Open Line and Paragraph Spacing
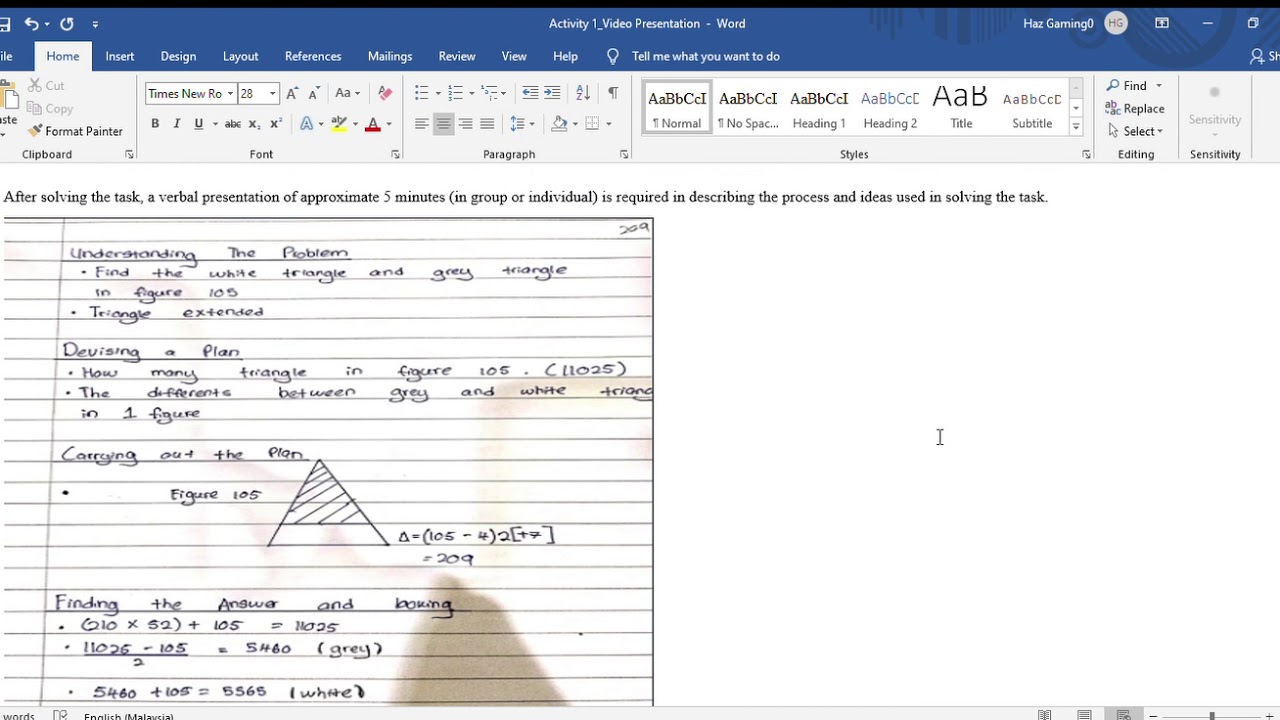This screenshot has height=720, width=1280. [x=517, y=124]
